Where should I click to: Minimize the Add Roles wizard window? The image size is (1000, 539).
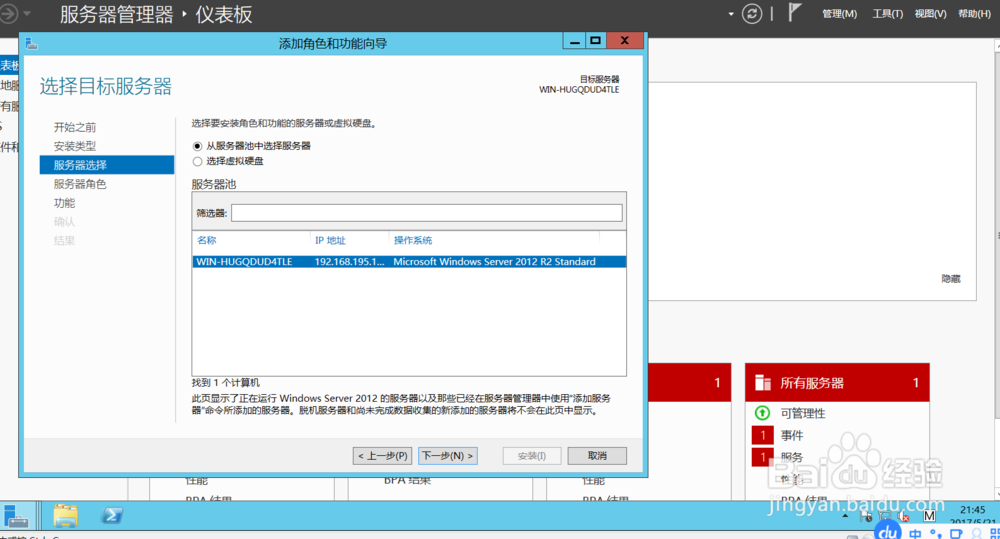click(575, 41)
